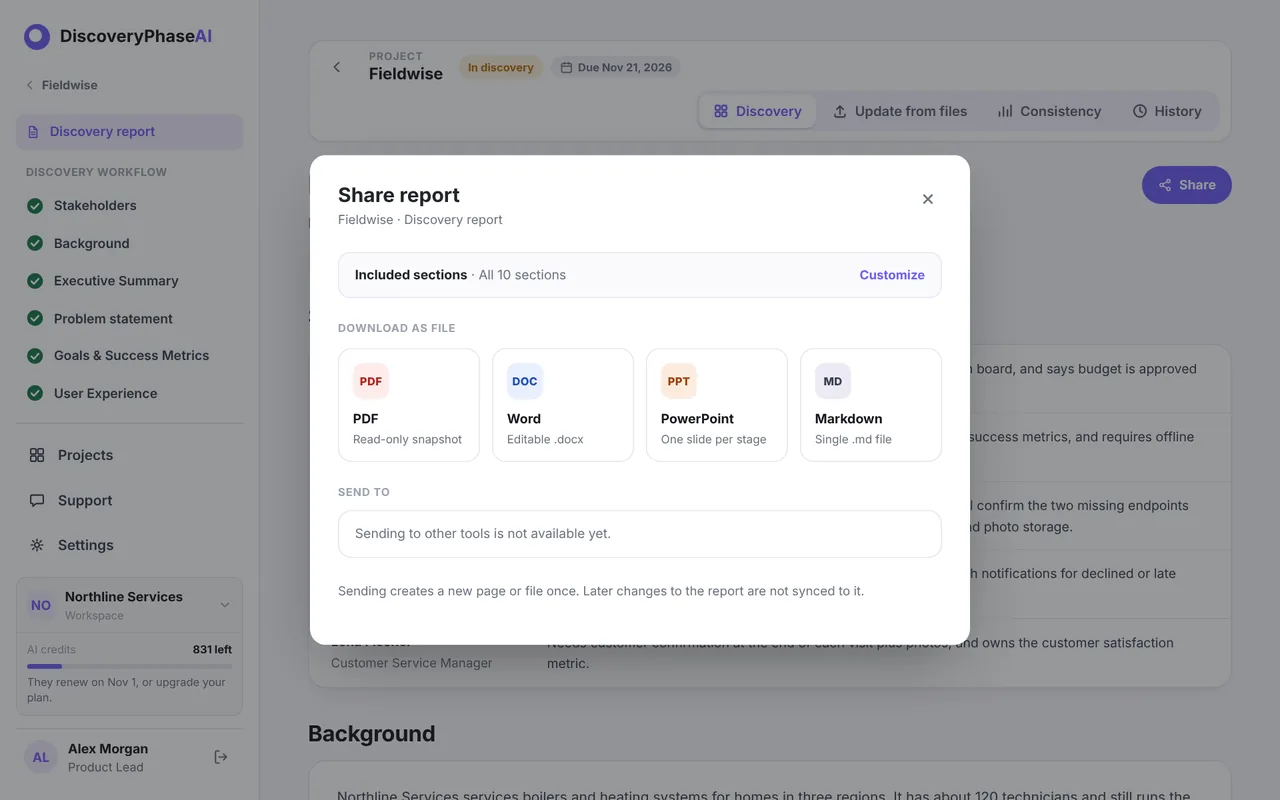Click the Problem statement check icon

click(x=35, y=319)
